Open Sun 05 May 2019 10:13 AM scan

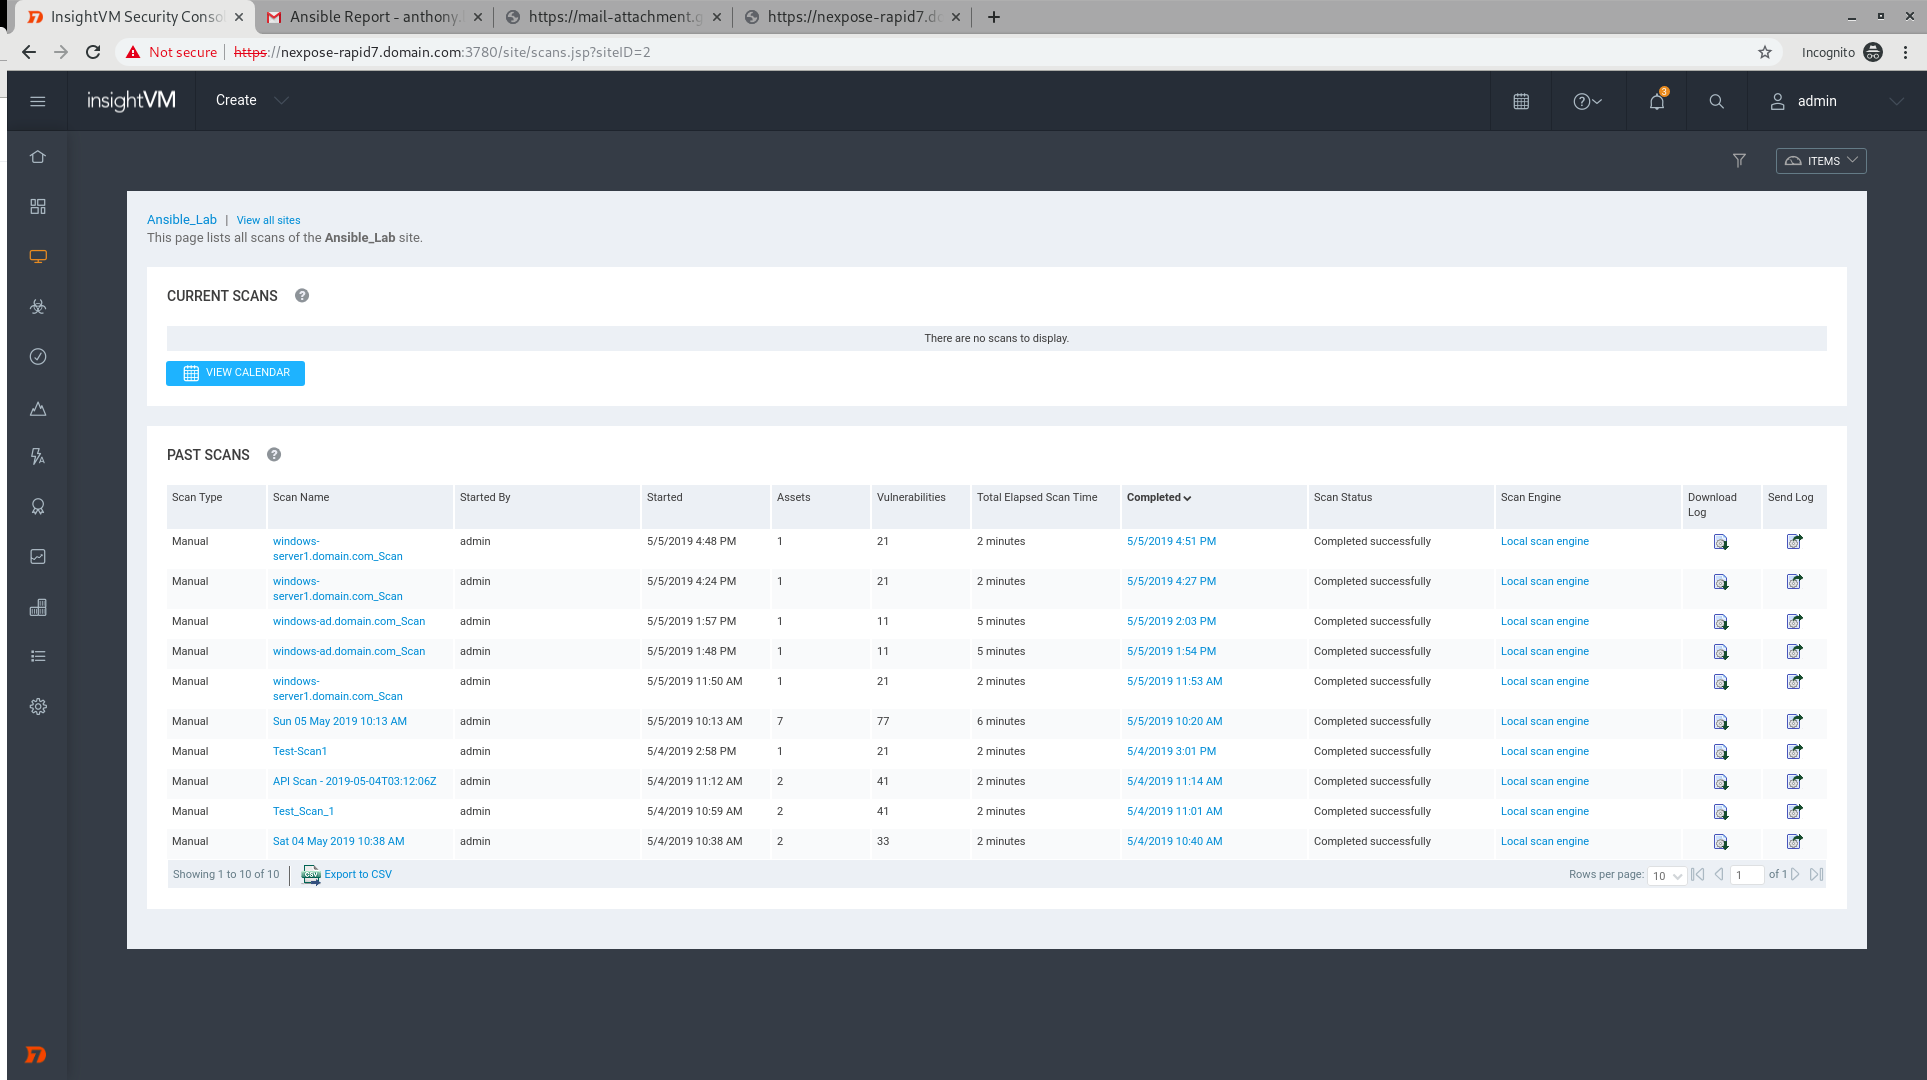pyautogui.click(x=340, y=721)
